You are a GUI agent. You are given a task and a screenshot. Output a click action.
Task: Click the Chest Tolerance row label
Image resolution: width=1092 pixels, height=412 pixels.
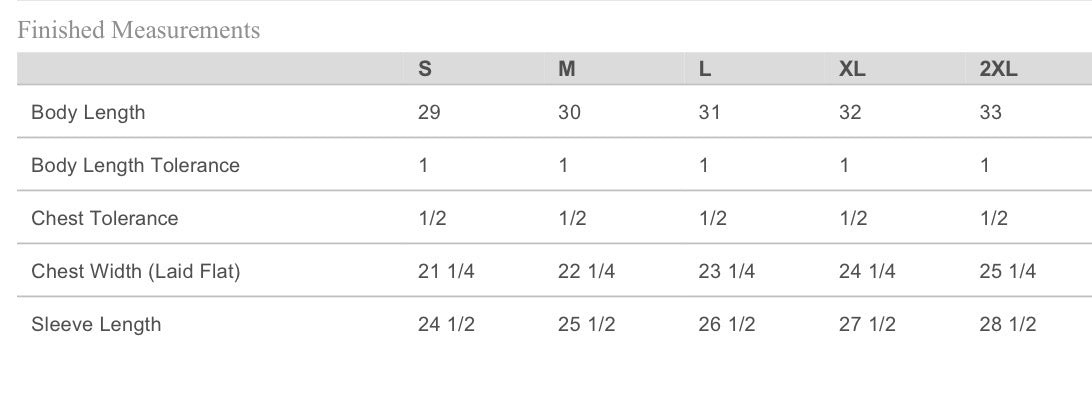coord(104,219)
